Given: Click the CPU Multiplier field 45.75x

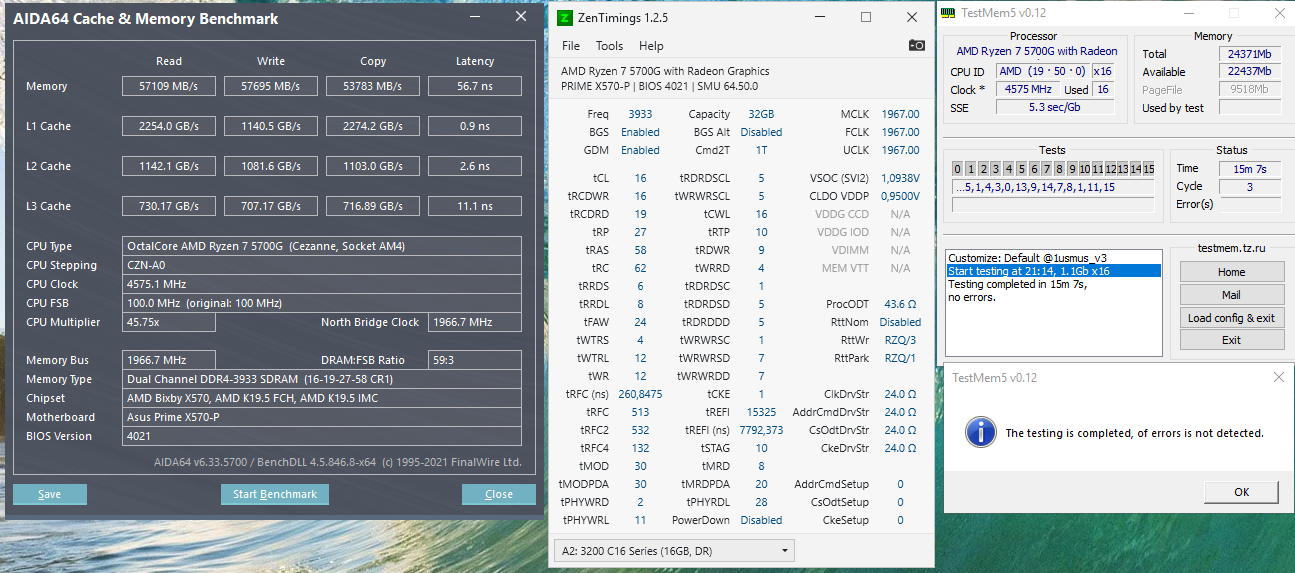Looking at the screenshot, I should [x=169, y=322].
